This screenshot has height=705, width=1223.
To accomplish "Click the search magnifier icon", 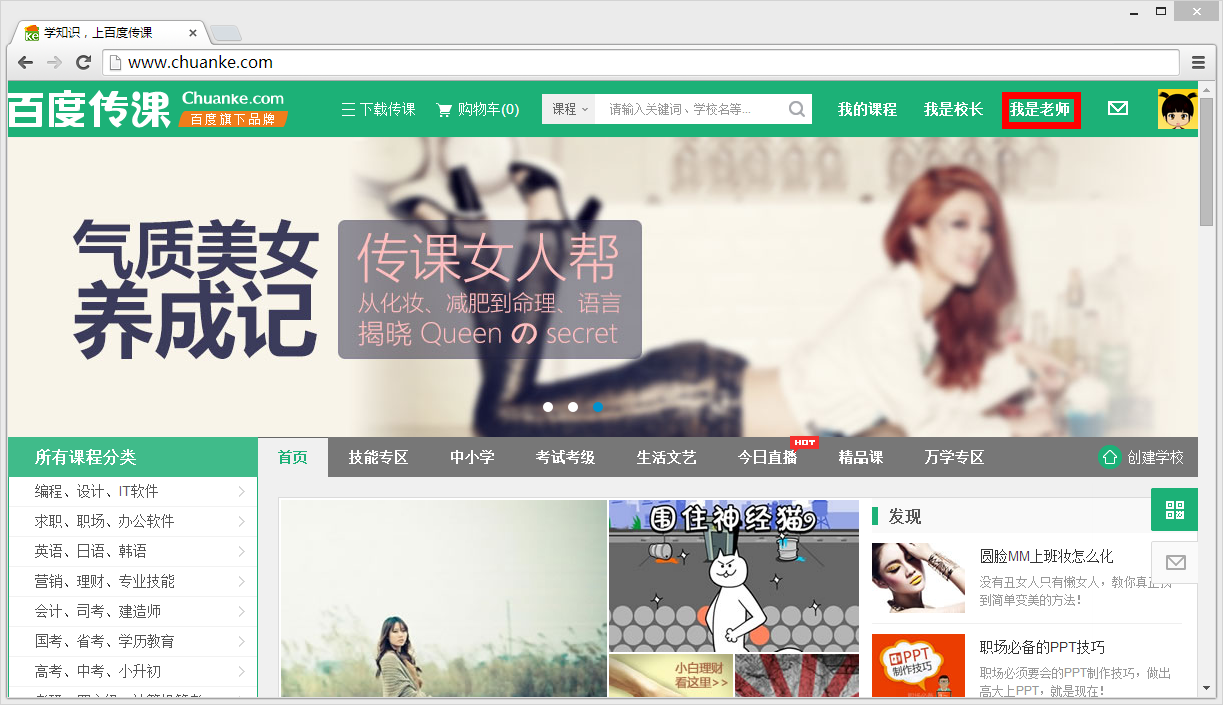I will click(795, 109).
